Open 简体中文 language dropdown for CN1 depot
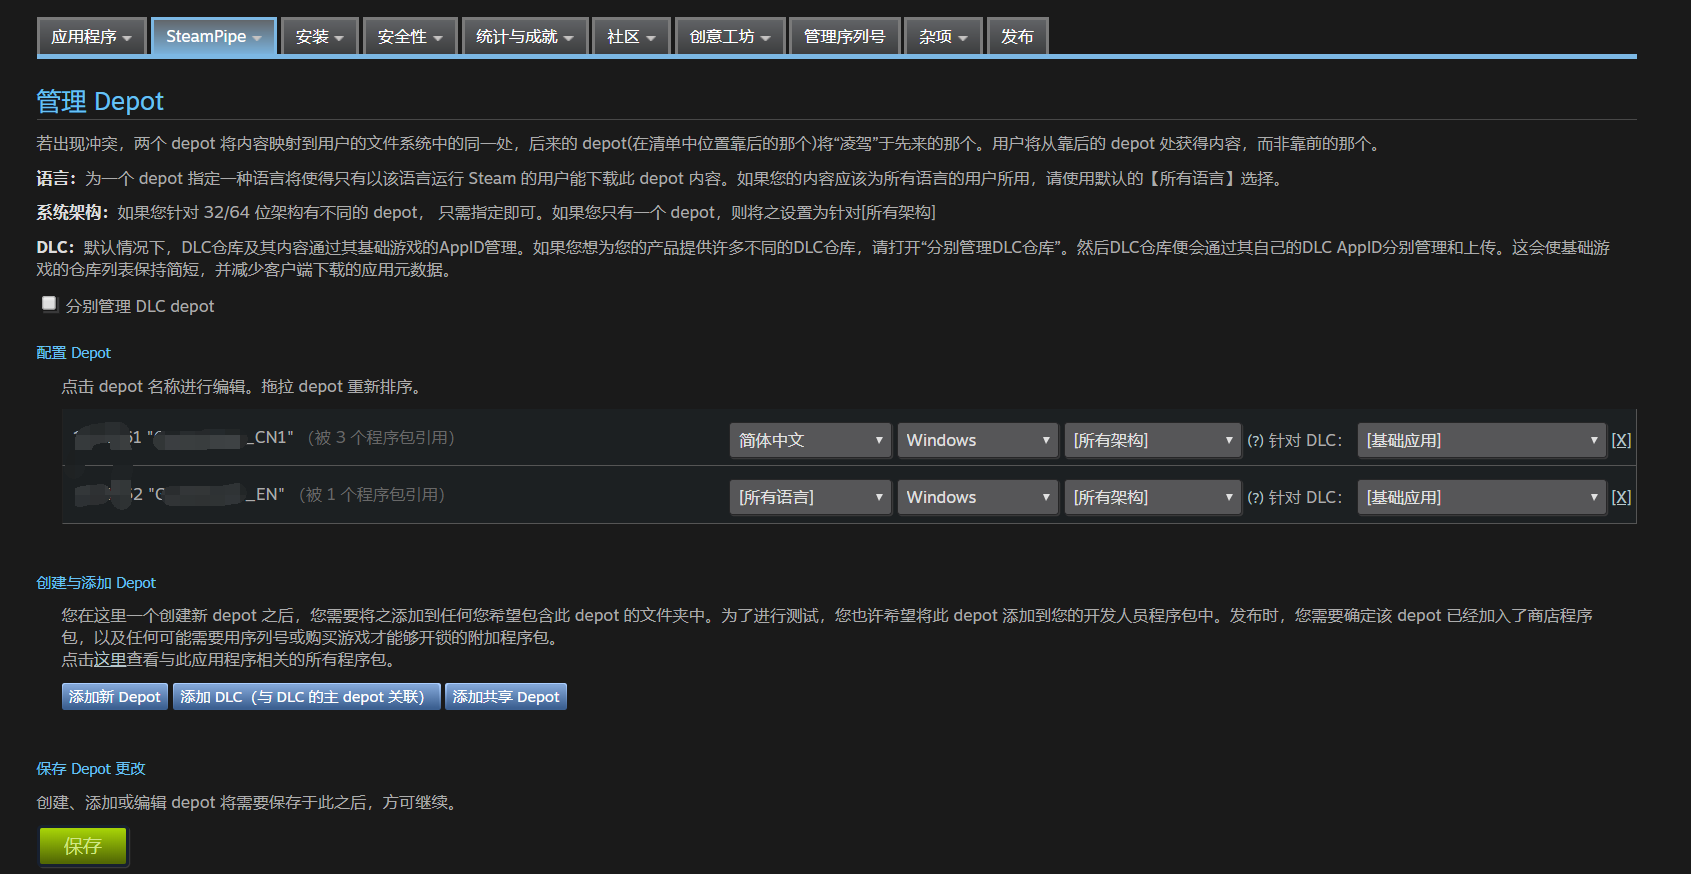This screenshot has width=1691, height=874. (810, 440)
